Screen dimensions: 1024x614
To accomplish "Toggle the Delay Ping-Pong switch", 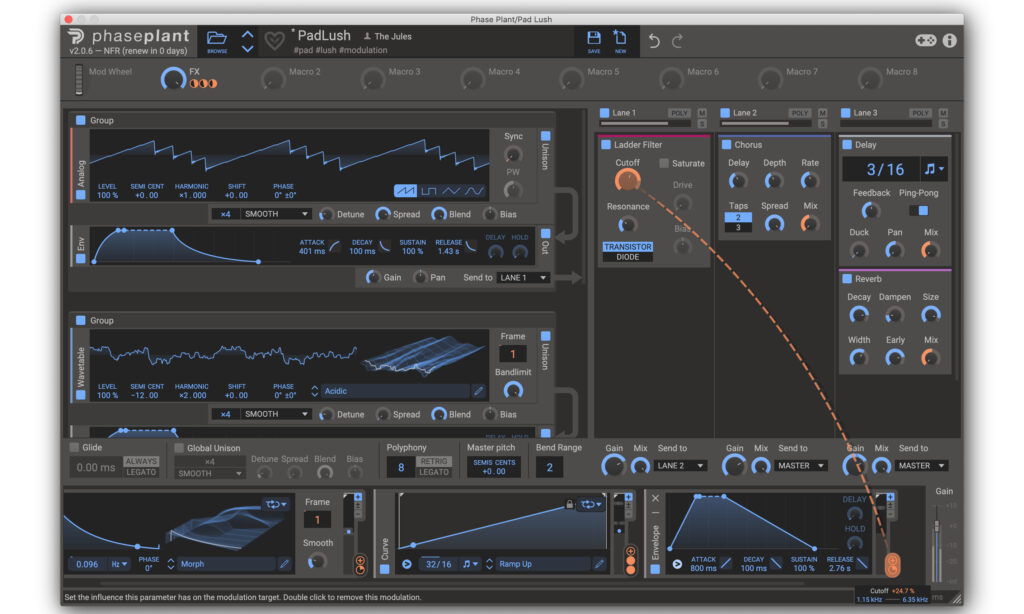I will [919, 210].
